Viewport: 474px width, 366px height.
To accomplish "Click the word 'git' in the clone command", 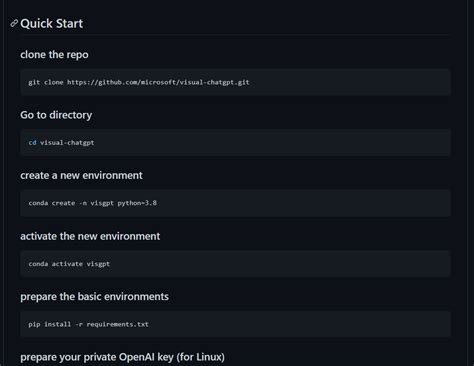I will (34, 82).
